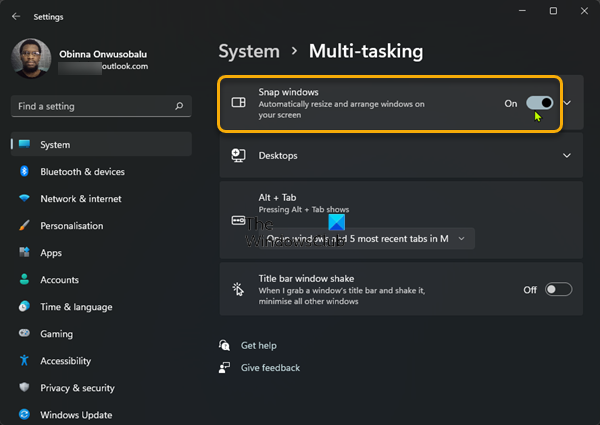This screenshot has width=600, height=425.
Task: Turn off the Snap windows toggle
Action: [x=539, y=103]
